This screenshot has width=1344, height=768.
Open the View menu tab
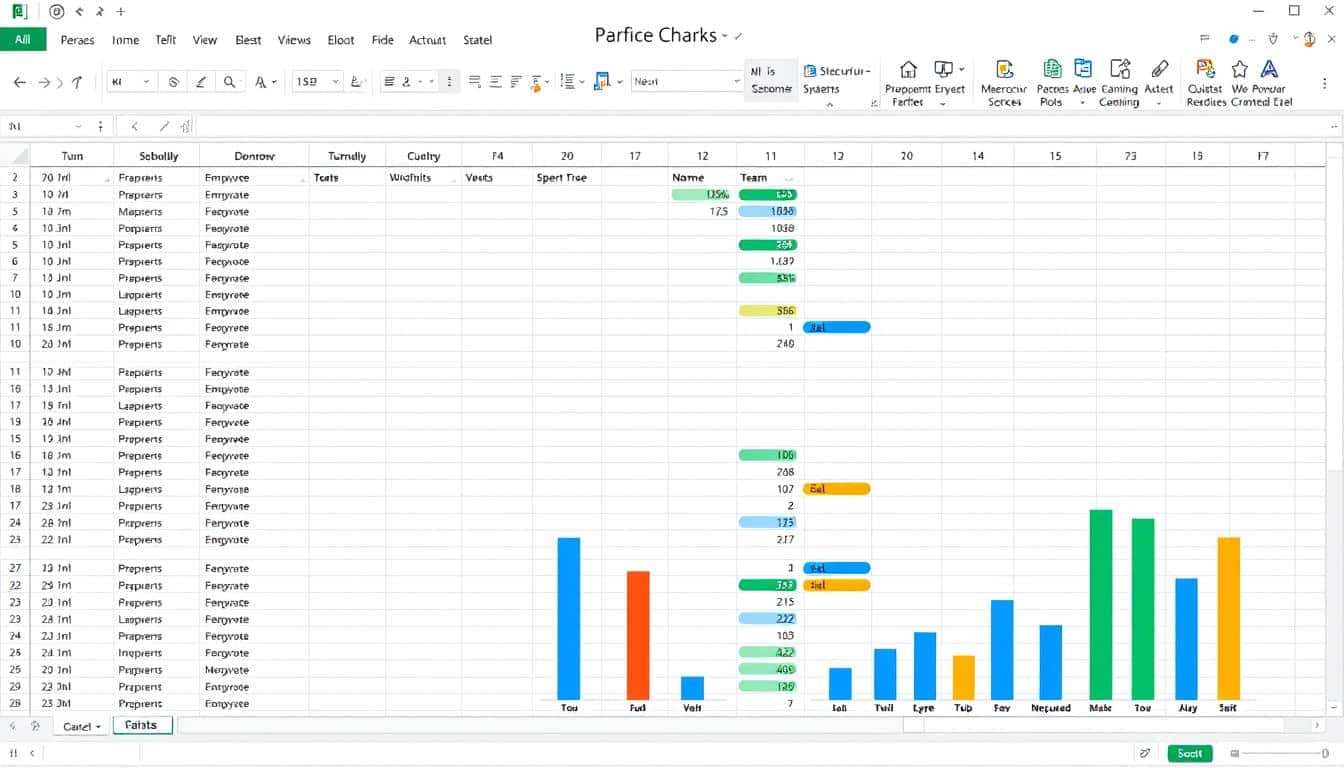tap(205, 40)
